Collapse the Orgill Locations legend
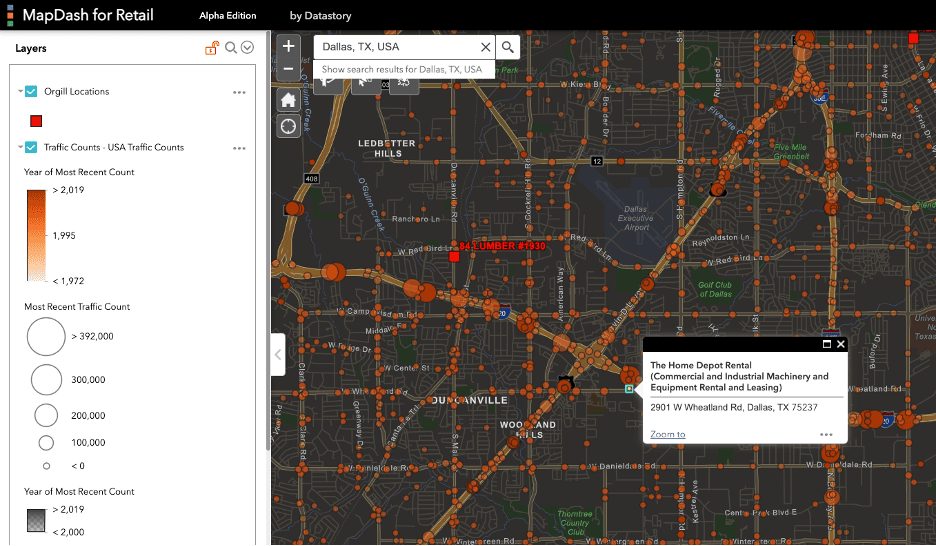The image size is (936, 546). [20, 91]
